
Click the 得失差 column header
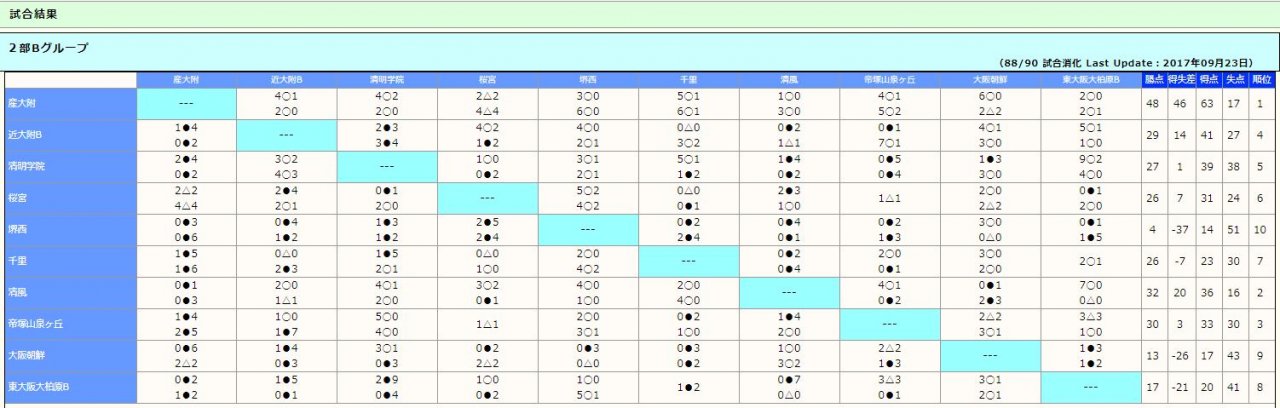click(x=1180, y=79)
